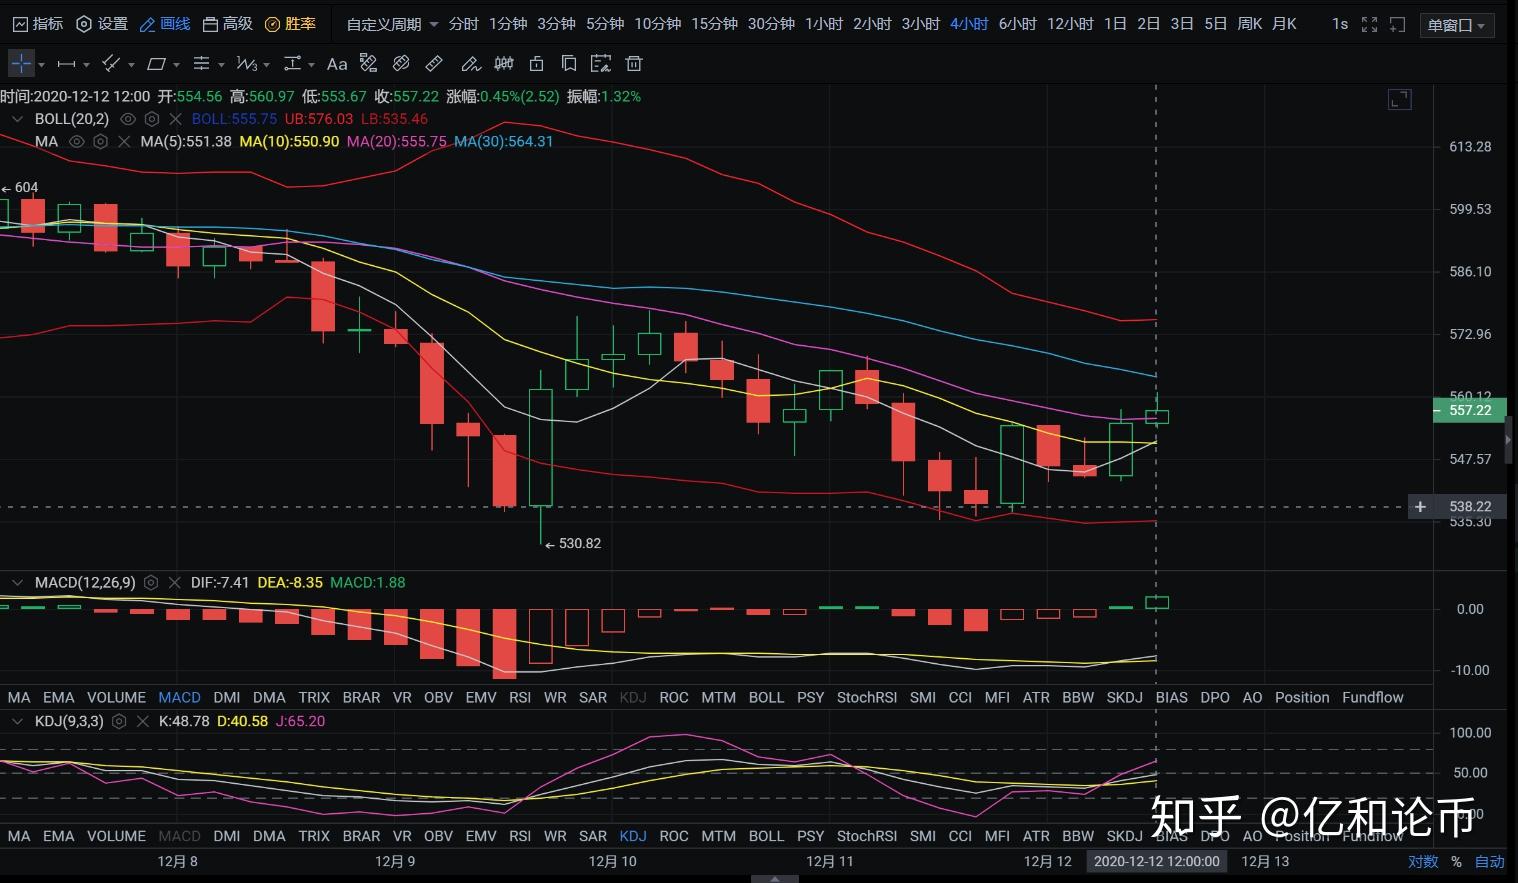Click the copy drawings icon

click(568, 64)
